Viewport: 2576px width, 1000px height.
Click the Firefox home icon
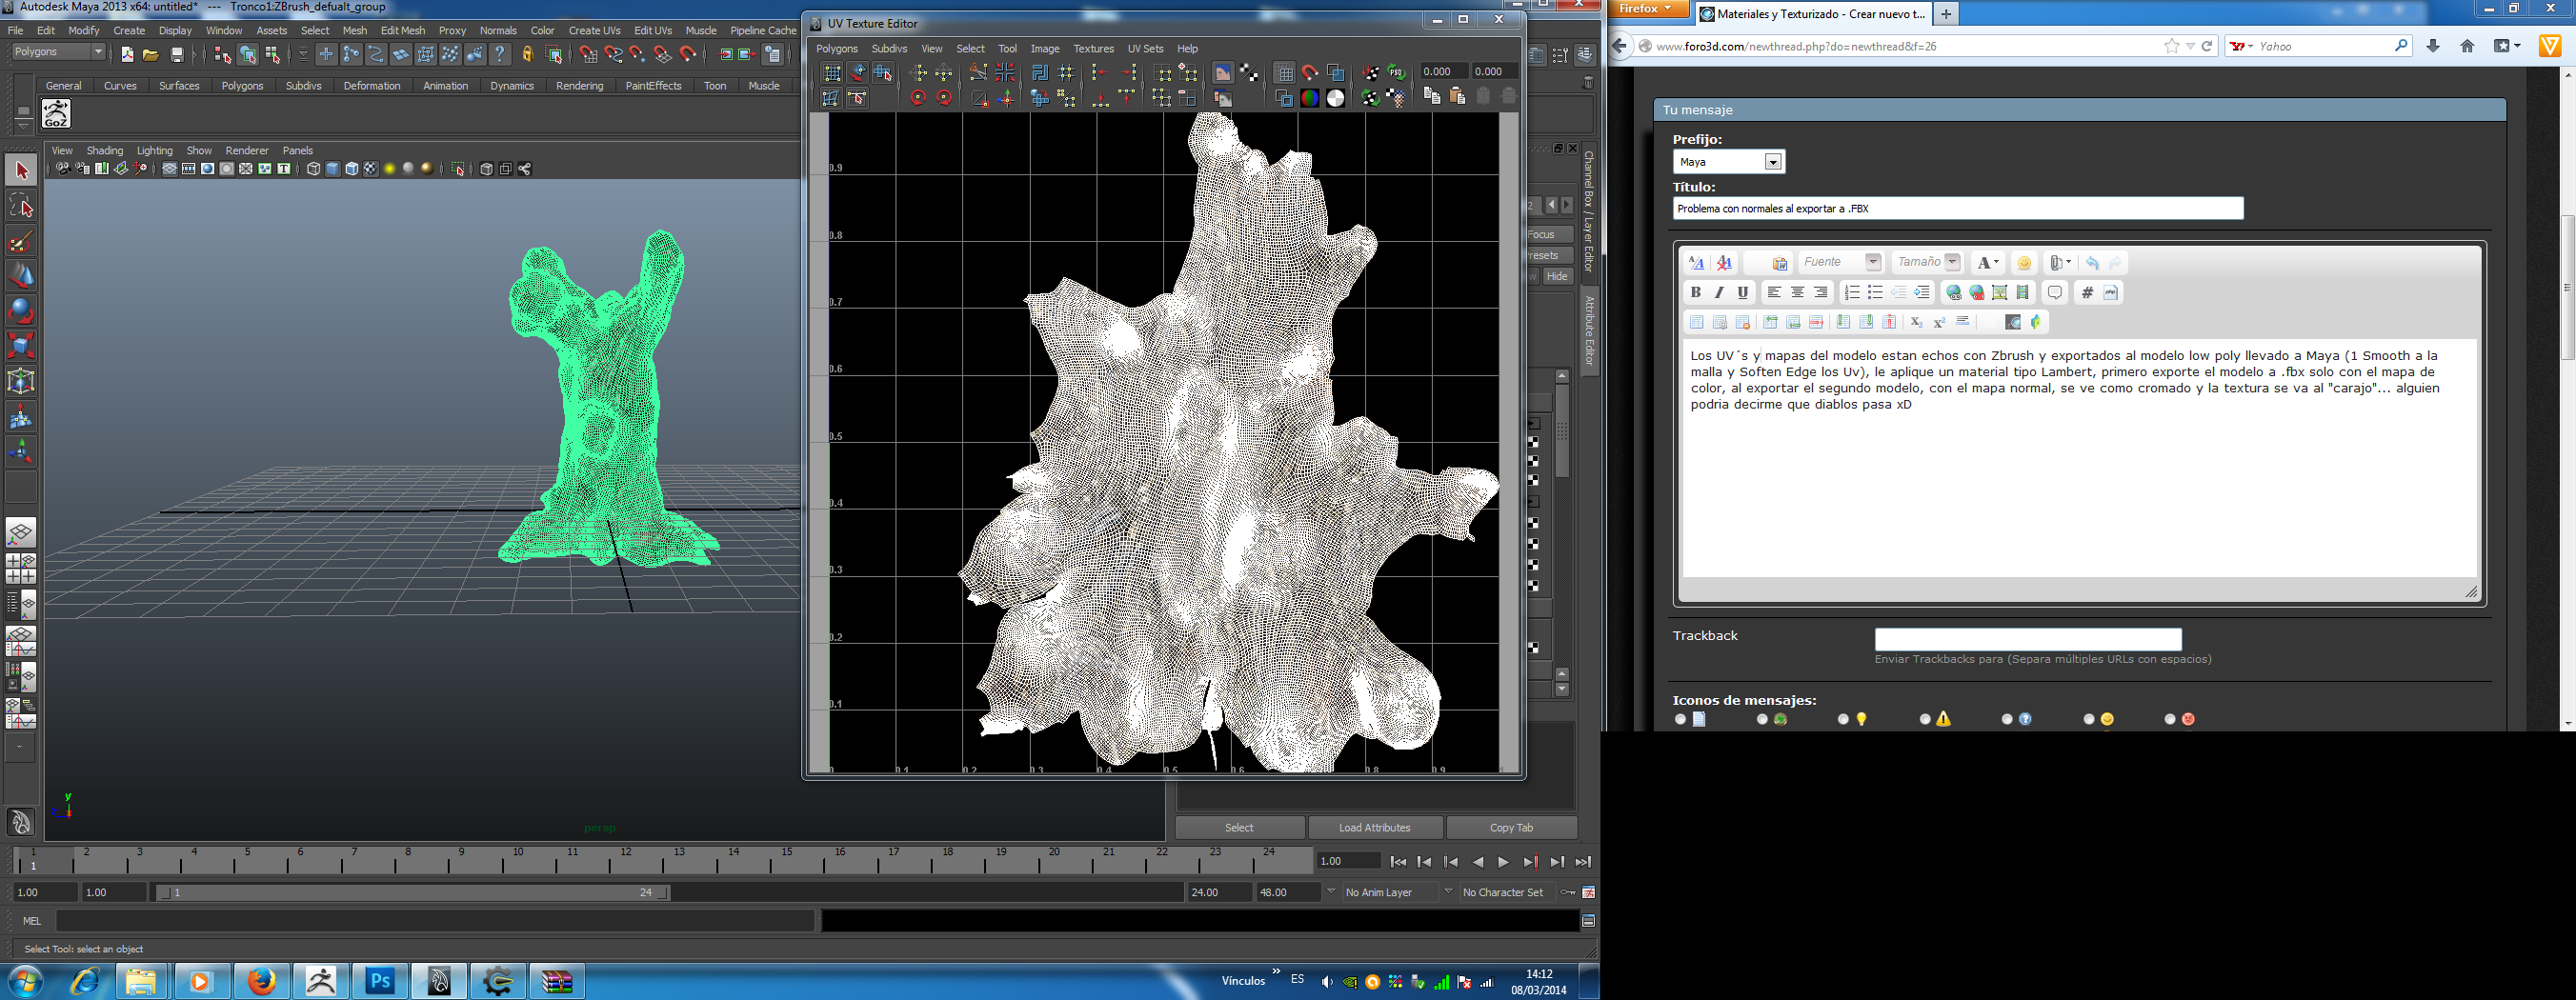pos(2467,46)
